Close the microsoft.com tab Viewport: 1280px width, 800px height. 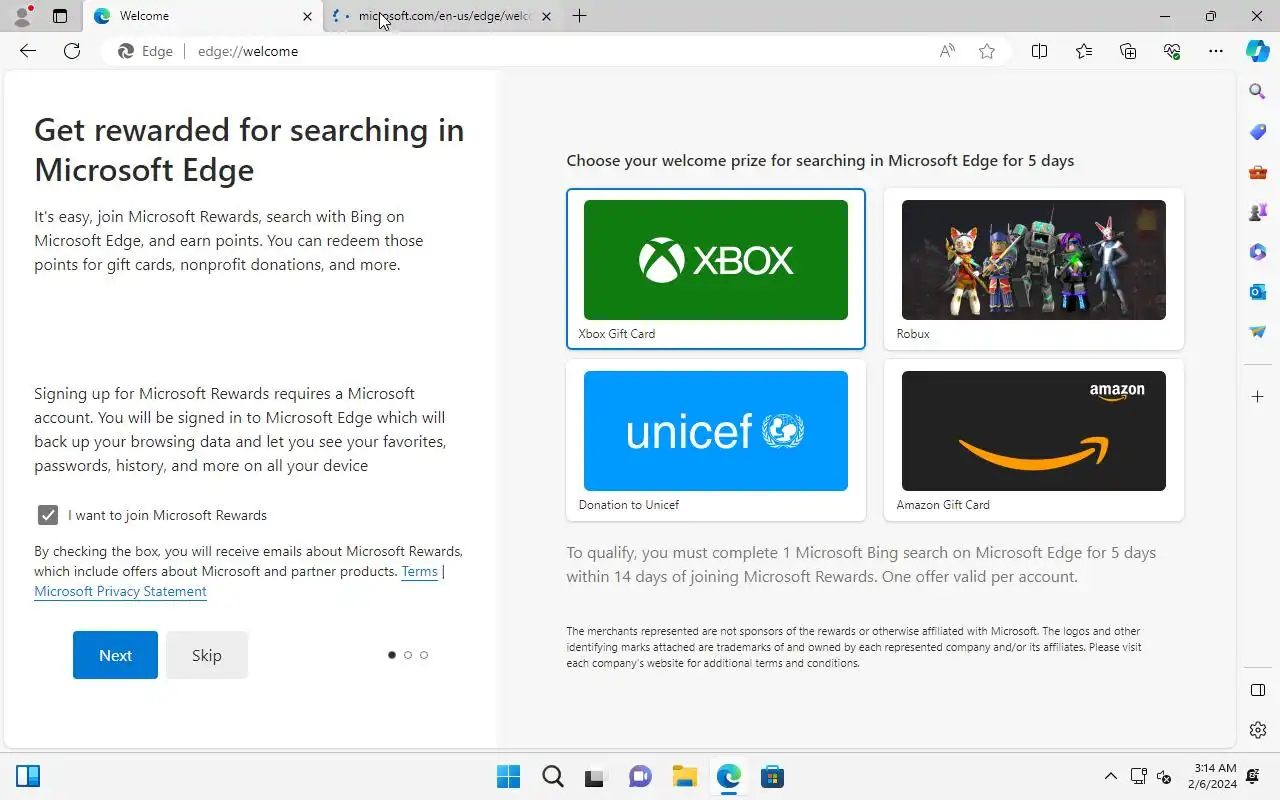click(x=546, y=16)
